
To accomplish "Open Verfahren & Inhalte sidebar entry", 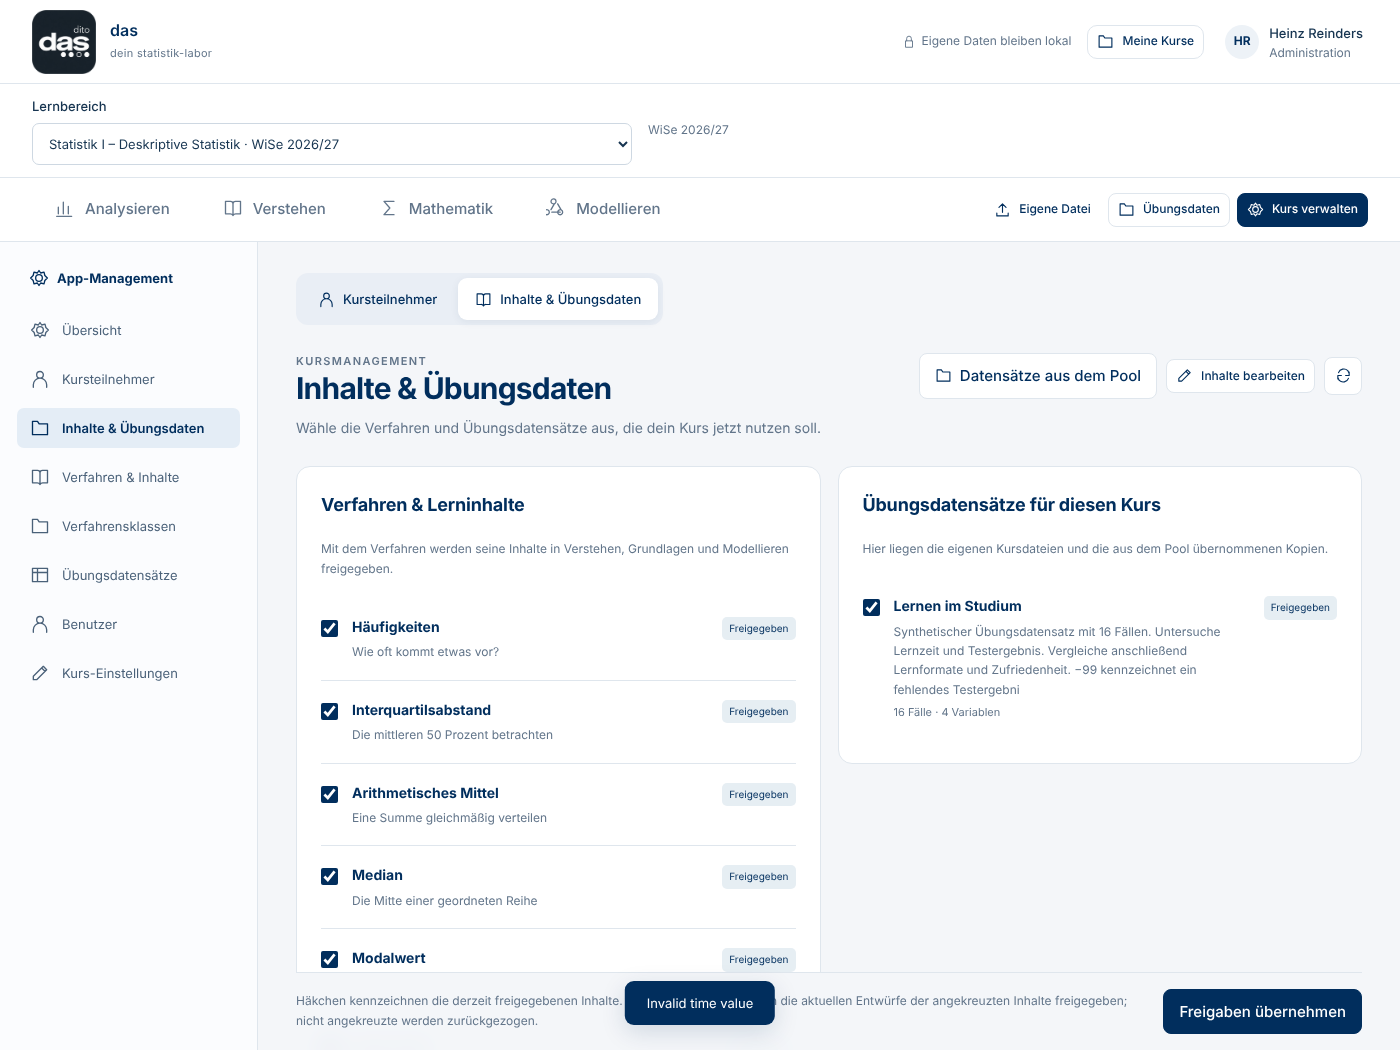I will coord(128,477).
